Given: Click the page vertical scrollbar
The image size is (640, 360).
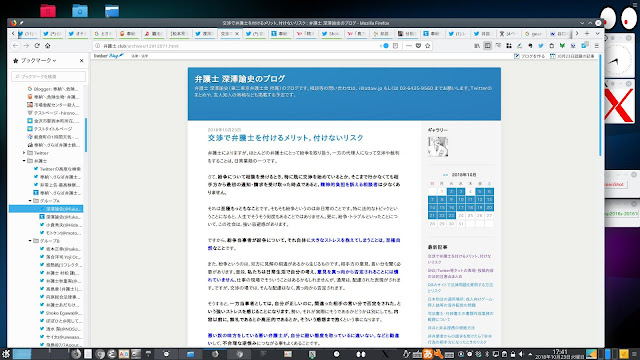Looking at the screenshot, I should coord(600,105).
